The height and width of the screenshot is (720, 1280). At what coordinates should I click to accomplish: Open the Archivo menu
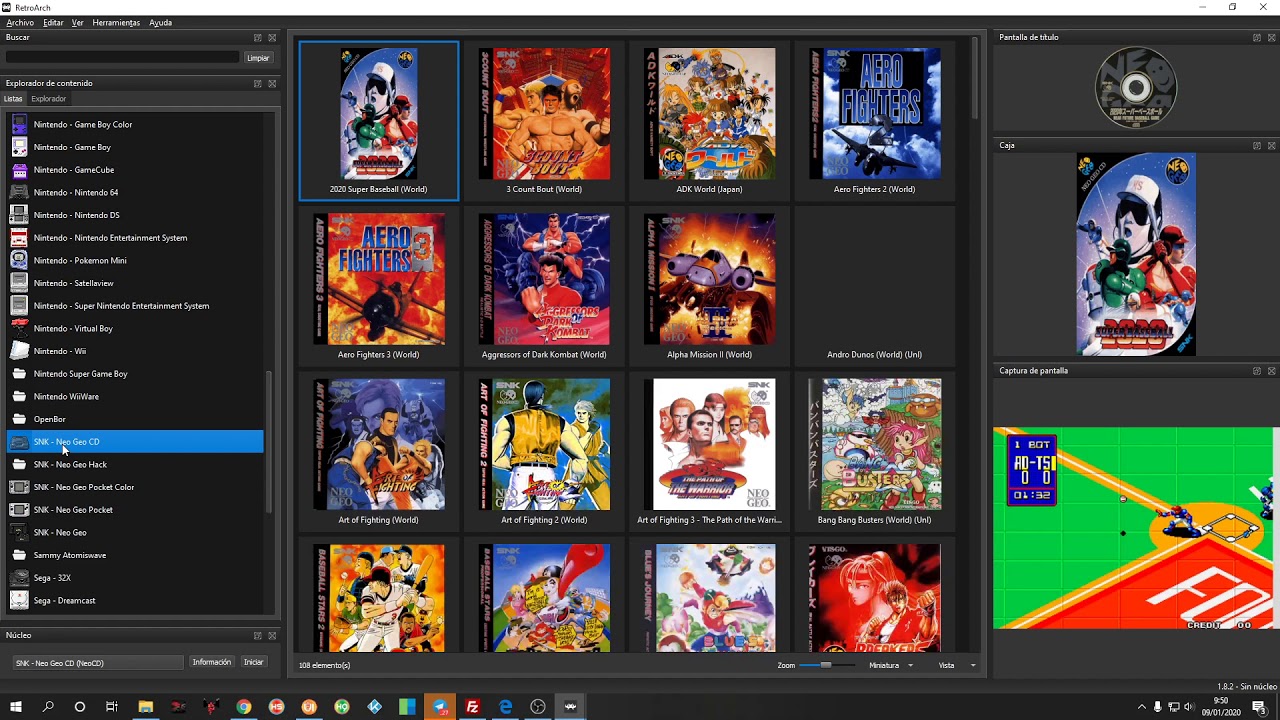click(20, 22)
